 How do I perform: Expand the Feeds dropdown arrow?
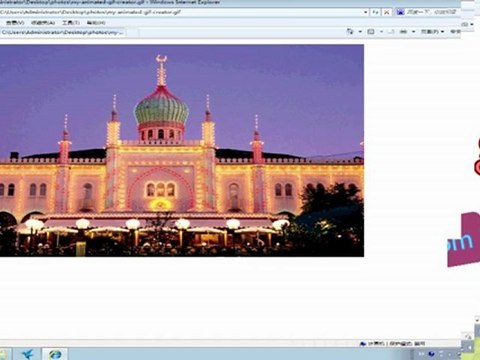pyautogui.click(x=381, y=32)
